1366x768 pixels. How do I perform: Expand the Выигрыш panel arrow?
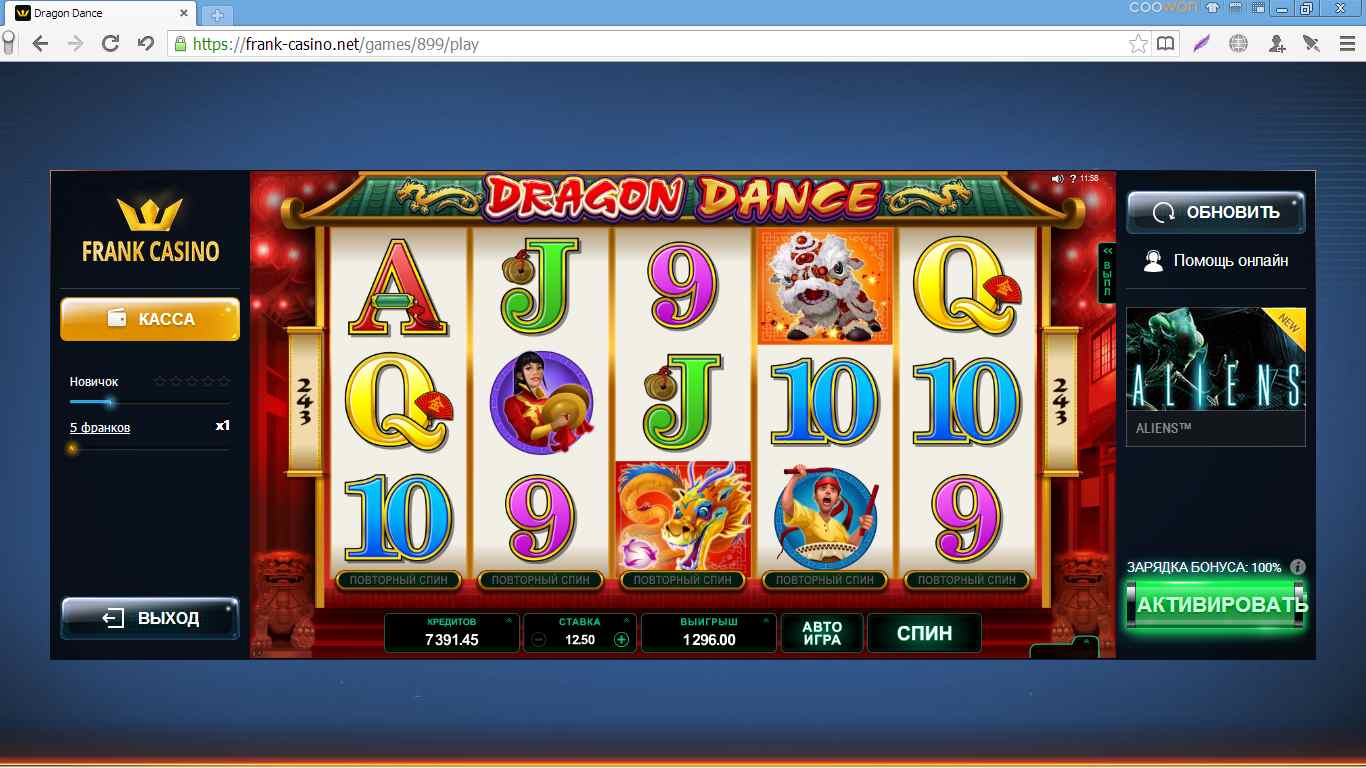pyautogui.click(x=765, y=620)
